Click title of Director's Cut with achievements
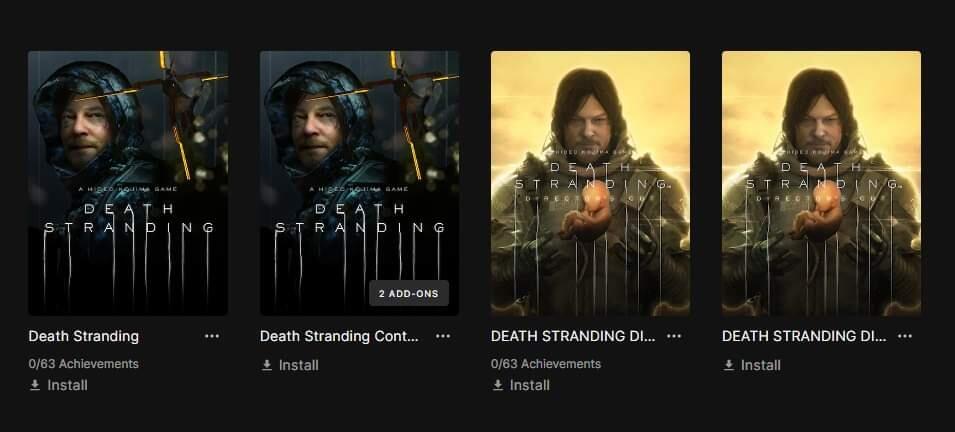Image resolution: width=955 pixels, height=432 pixels. tap(573, 336)
